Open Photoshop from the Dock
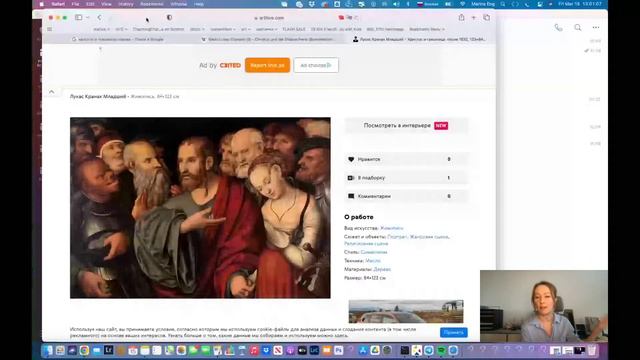Image resolution: width=640 pixels, height=360 pixels. (338, 350)
